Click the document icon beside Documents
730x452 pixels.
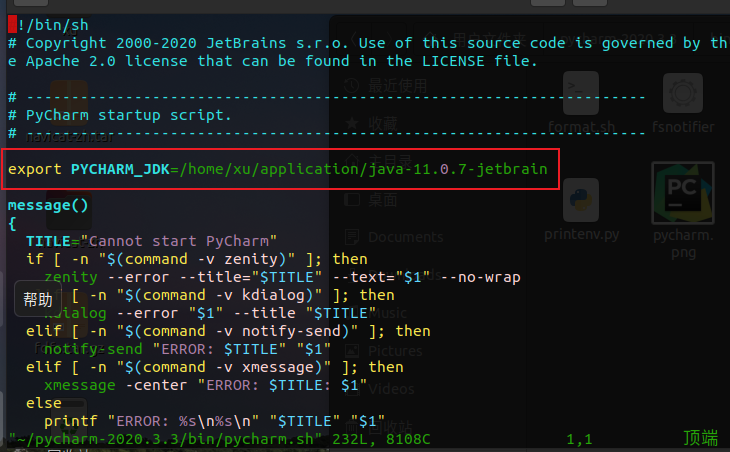(352, 237)
